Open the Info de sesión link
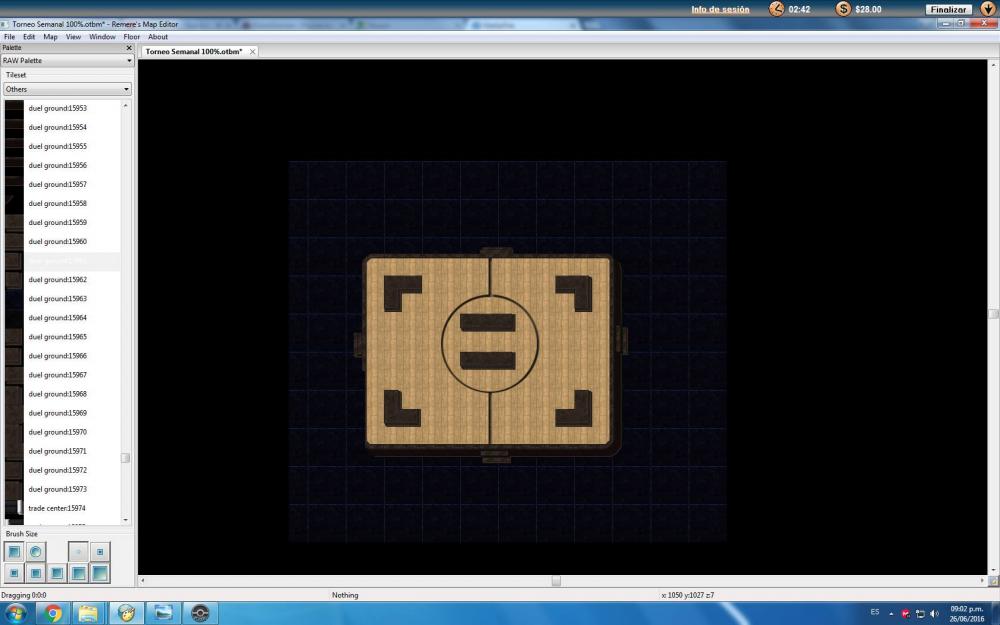The width and height of the screenshot is (1000, 625). (720, 10)
